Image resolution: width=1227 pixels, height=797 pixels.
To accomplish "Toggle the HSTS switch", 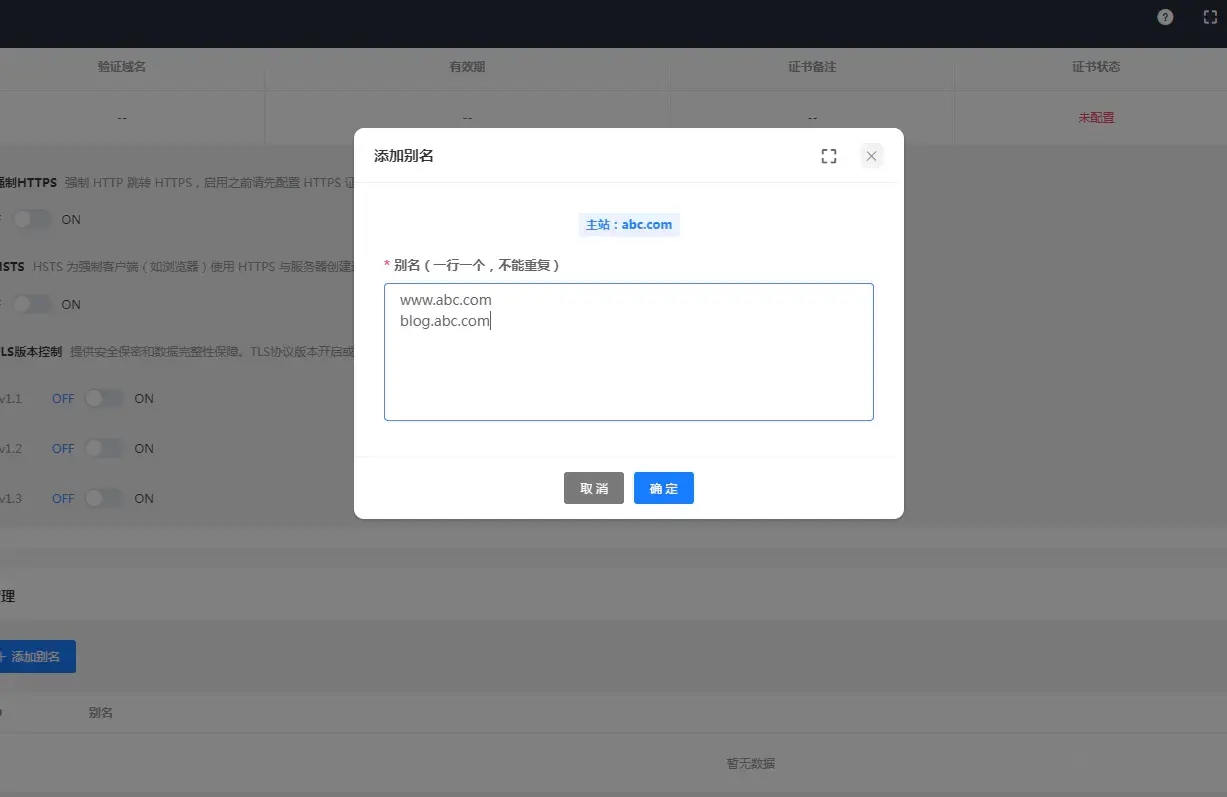I will tap(32, 304).
